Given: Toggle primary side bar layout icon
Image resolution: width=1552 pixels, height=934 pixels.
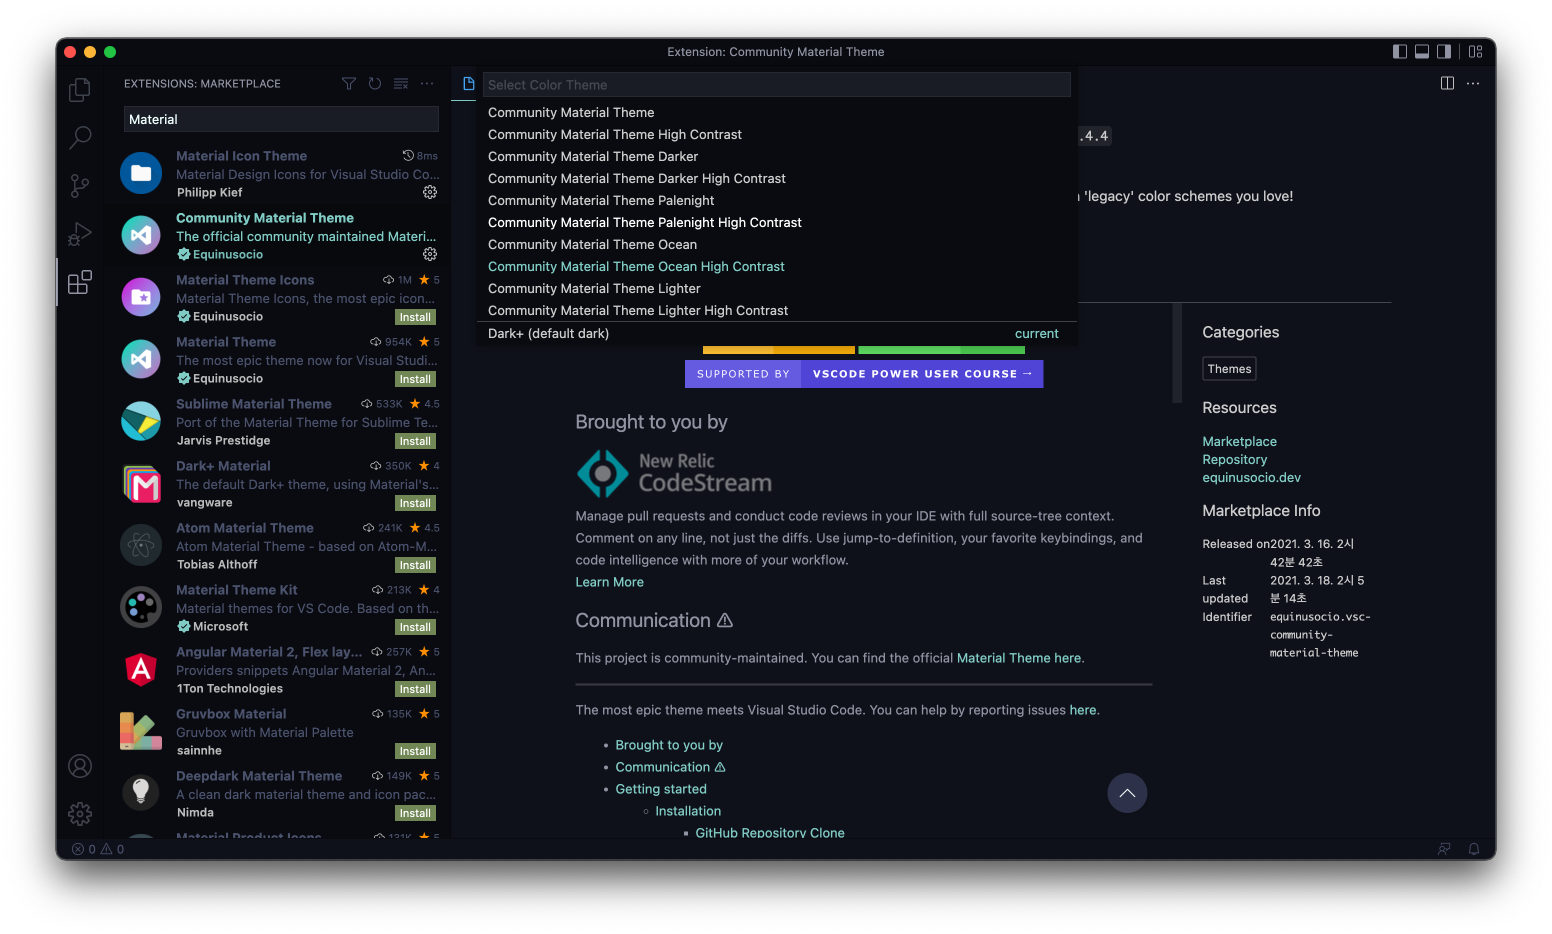Looking at the screenshot, I should [1400, 52].
